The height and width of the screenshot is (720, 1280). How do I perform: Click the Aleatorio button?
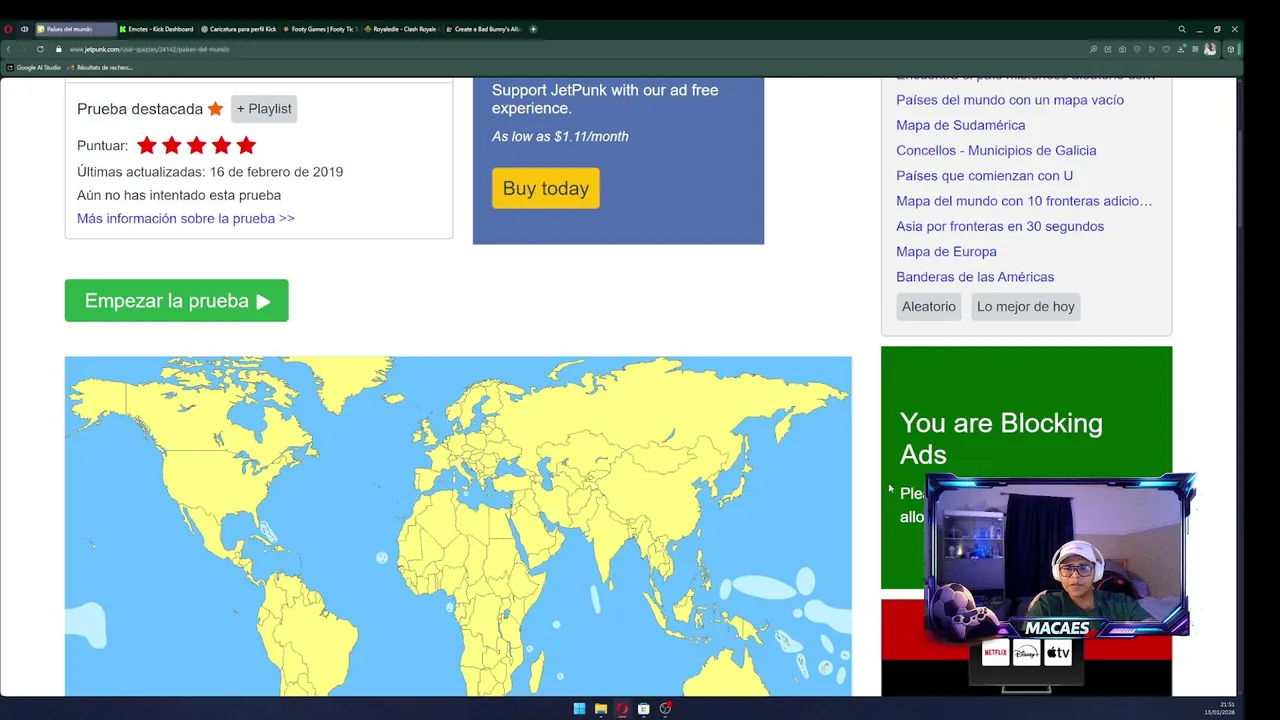pyautogui.click(x=929, y=306)
